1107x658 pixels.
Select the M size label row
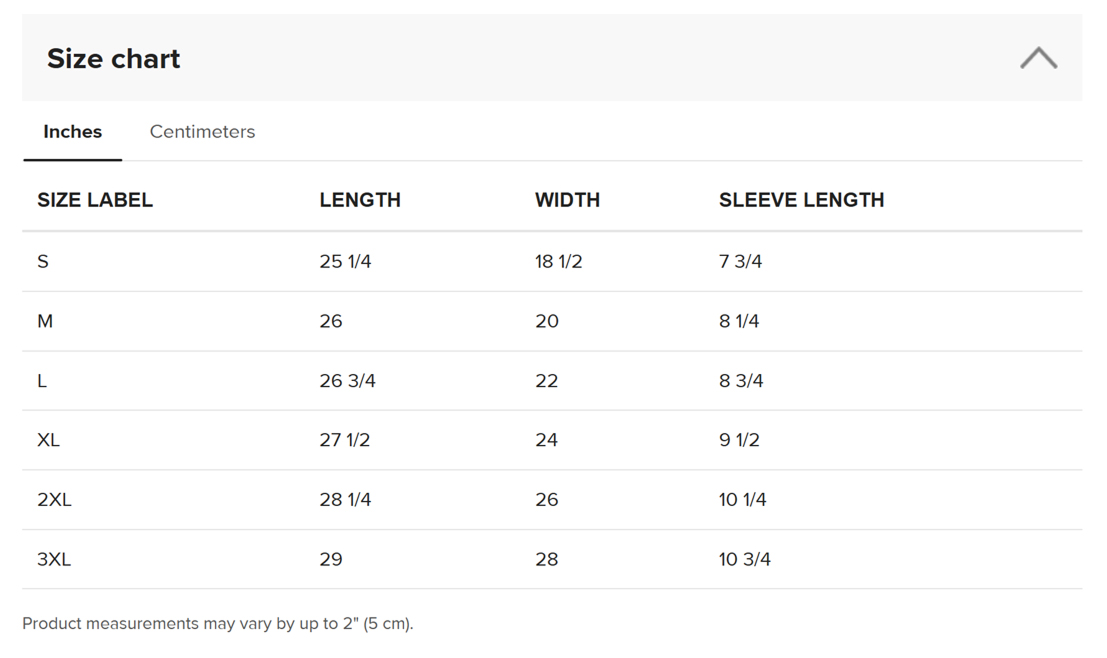pyautogui.click(x=45, y=321)
